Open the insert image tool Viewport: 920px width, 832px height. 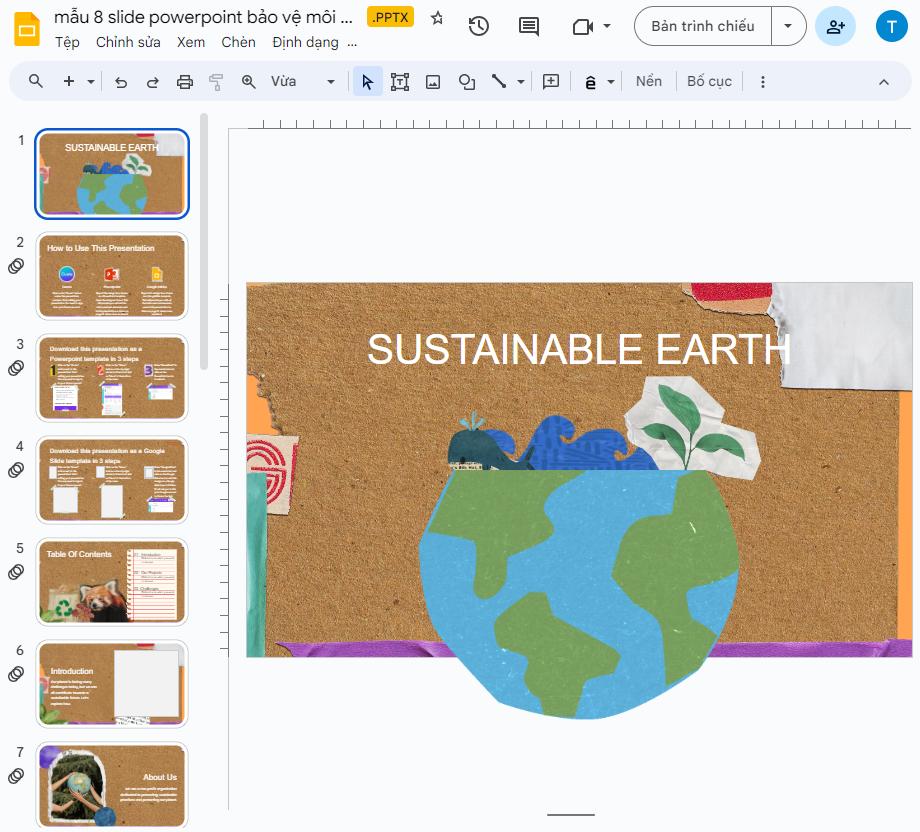pyautogui.click(x=432, y=81)
